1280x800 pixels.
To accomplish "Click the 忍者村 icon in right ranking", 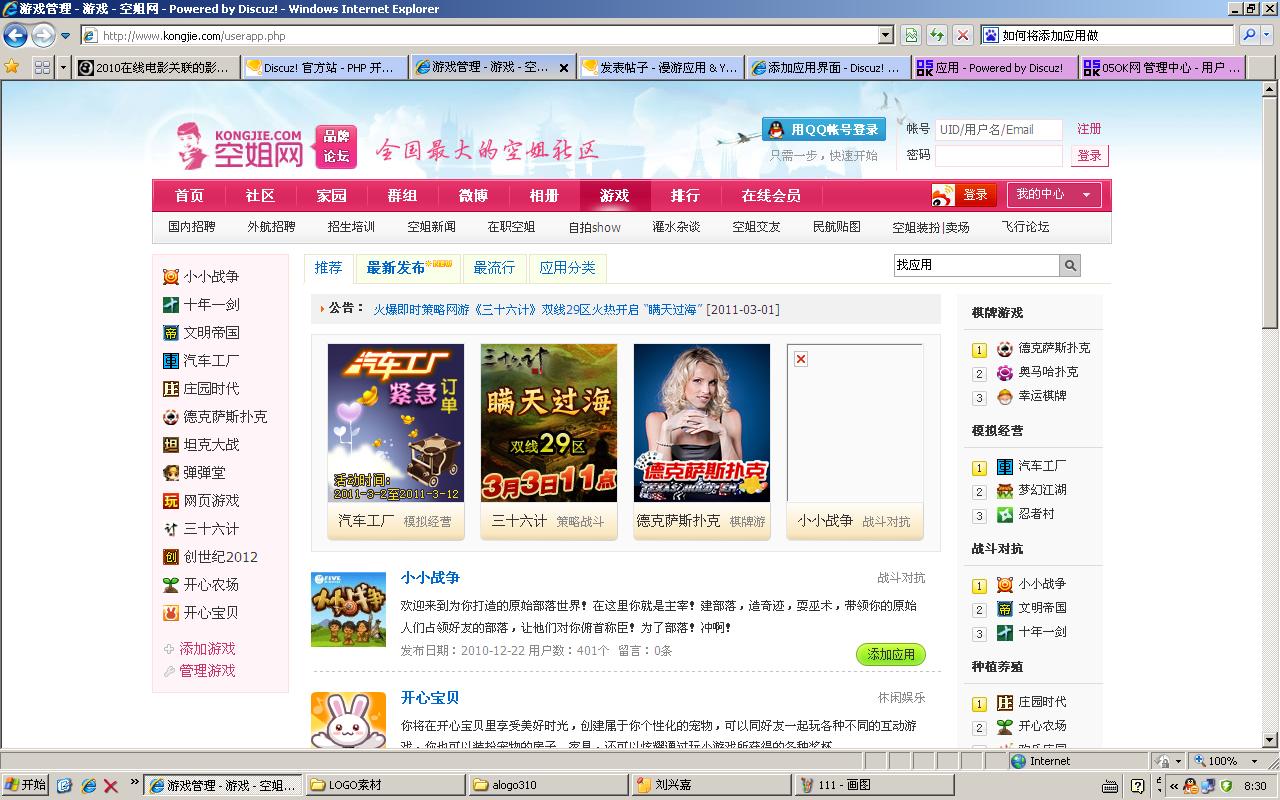I will point(1005,515).
